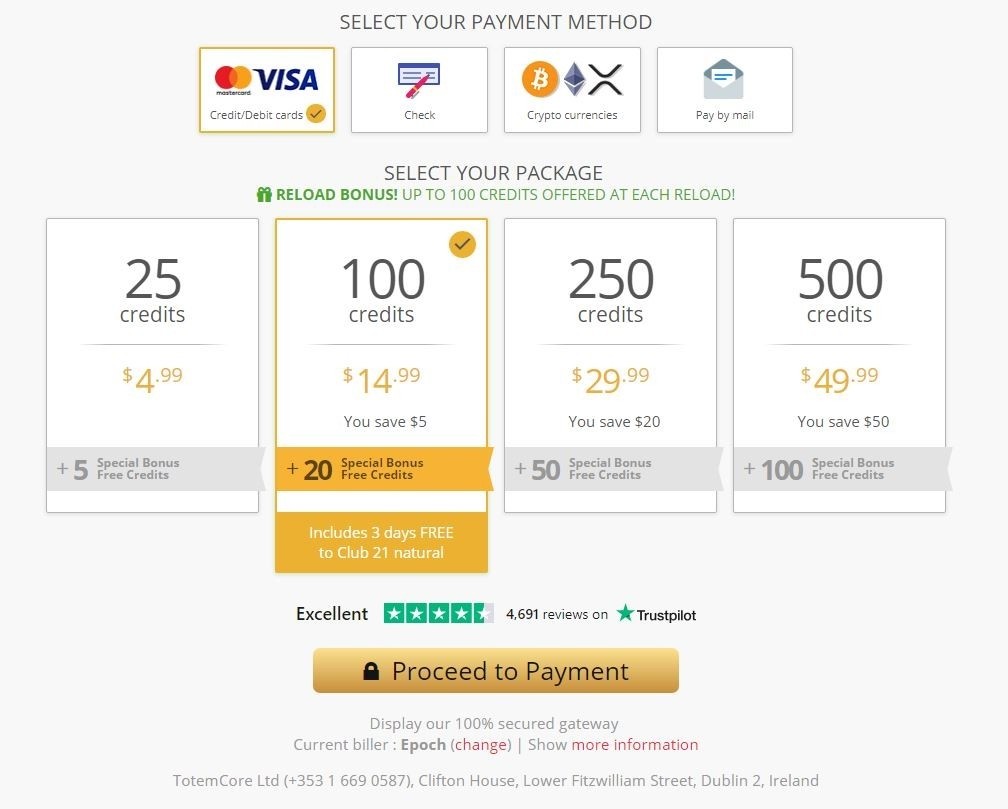
Task: Click the Ethereum diamond icon
Action: click(575, 80)
